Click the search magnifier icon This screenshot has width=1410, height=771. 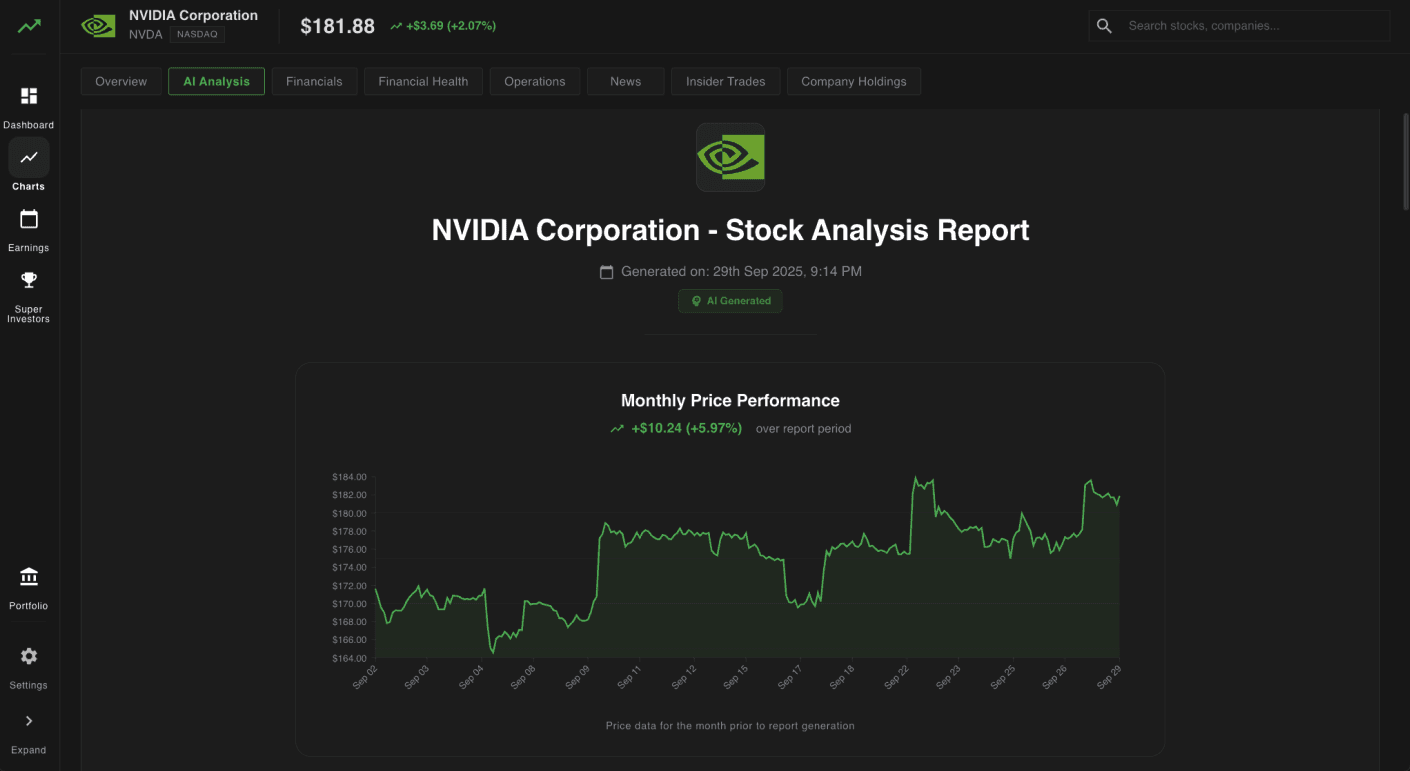coord(1104,26)
